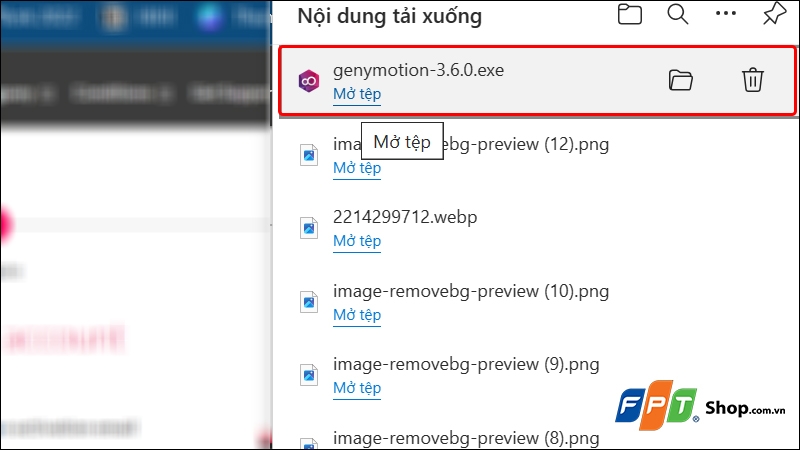Select image-removebg-preview (9).png file name
The image size is (800, 450).
tap(466, 364)
